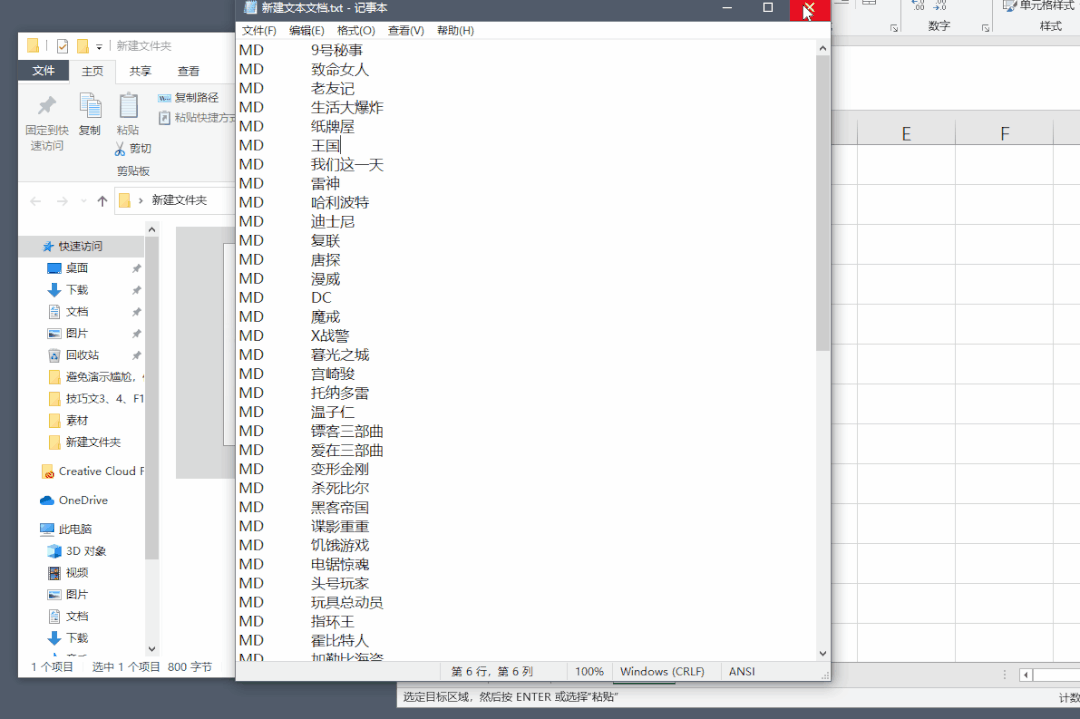Click the 单元格样式 icon in Excel ribbon

[1008, 5]
